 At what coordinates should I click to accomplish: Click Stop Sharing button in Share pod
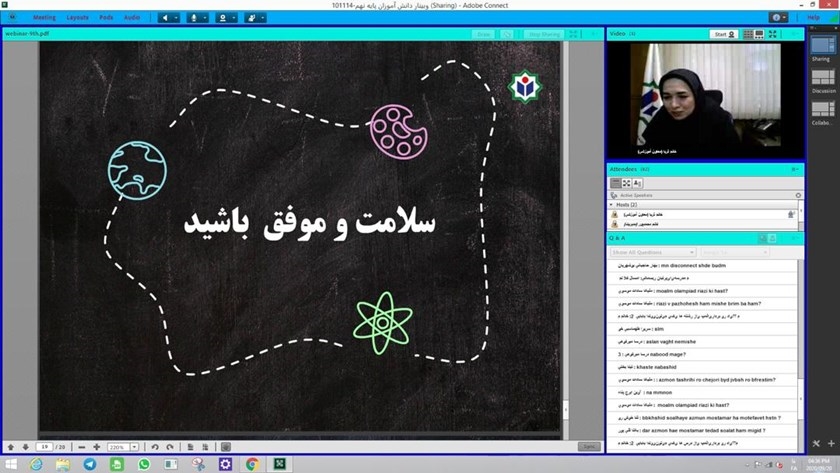544,34
